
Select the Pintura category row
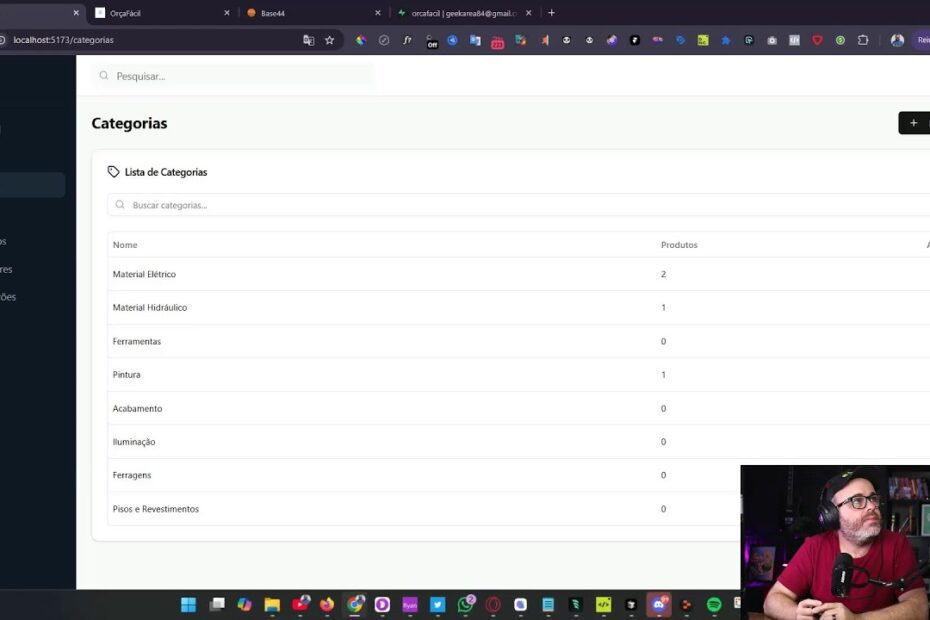127,374
